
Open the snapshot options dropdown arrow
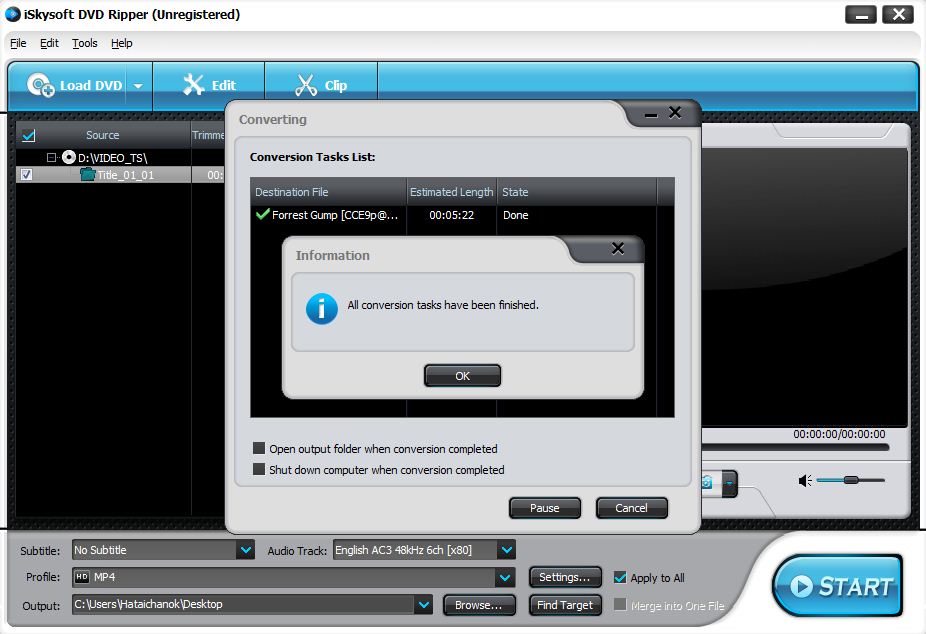729,483
